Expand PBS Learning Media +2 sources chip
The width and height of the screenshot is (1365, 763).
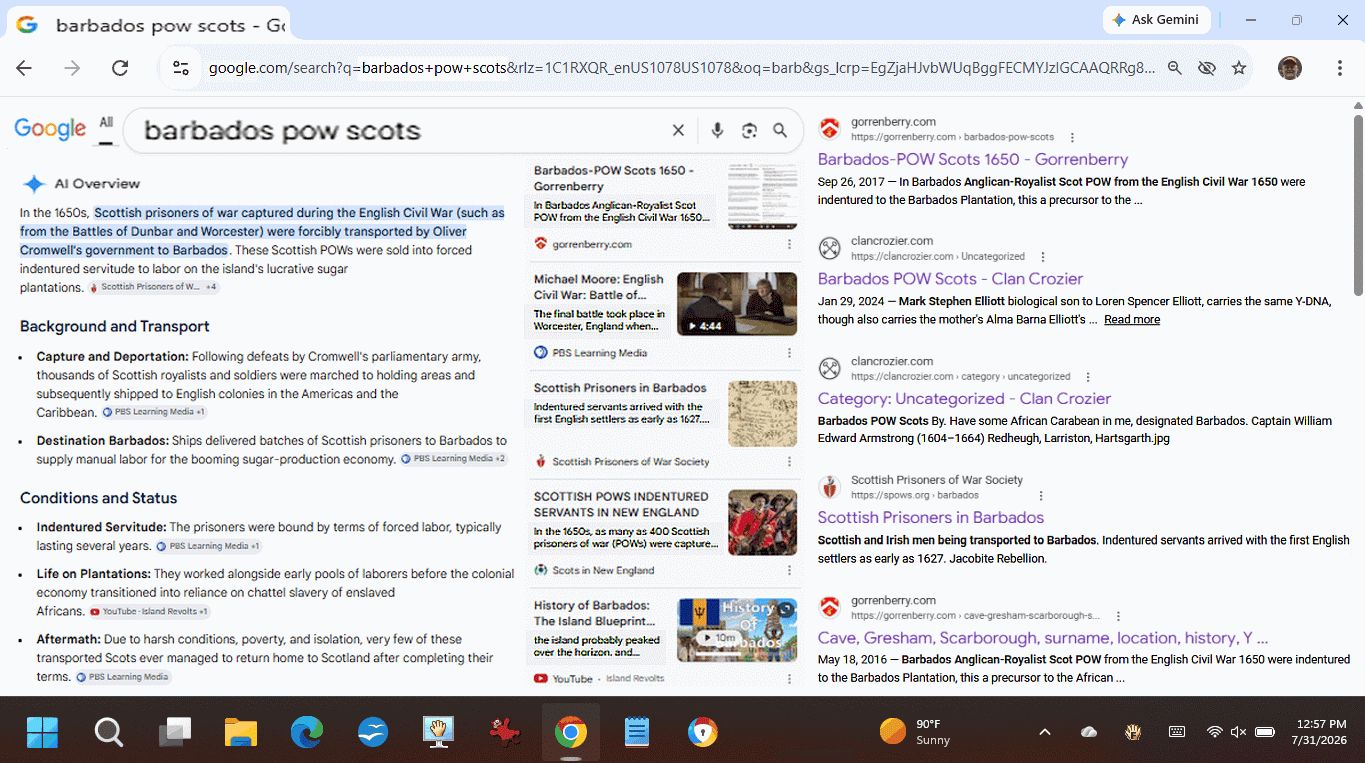454,459
